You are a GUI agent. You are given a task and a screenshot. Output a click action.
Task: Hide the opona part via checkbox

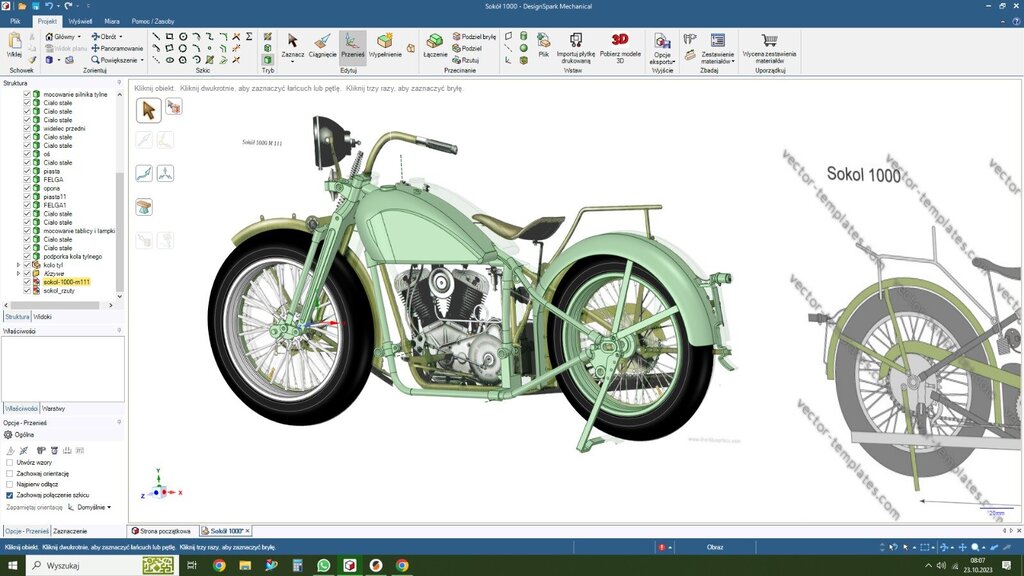pos(27,188)
